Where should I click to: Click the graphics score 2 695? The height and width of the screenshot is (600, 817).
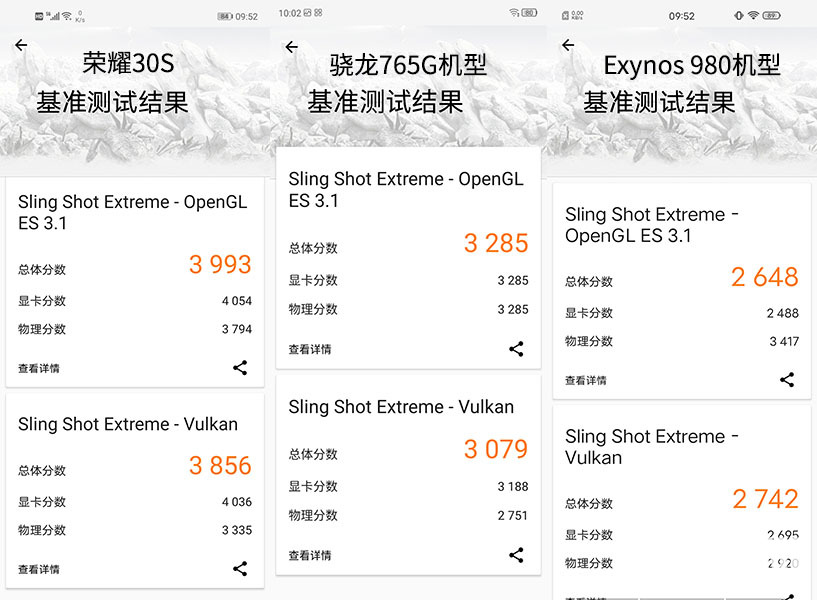coord(783,535)
